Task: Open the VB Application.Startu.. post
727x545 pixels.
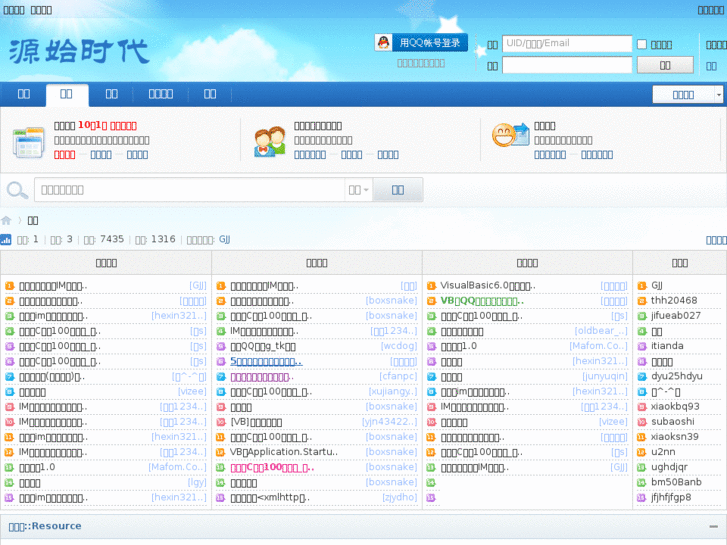Action: 284,452
